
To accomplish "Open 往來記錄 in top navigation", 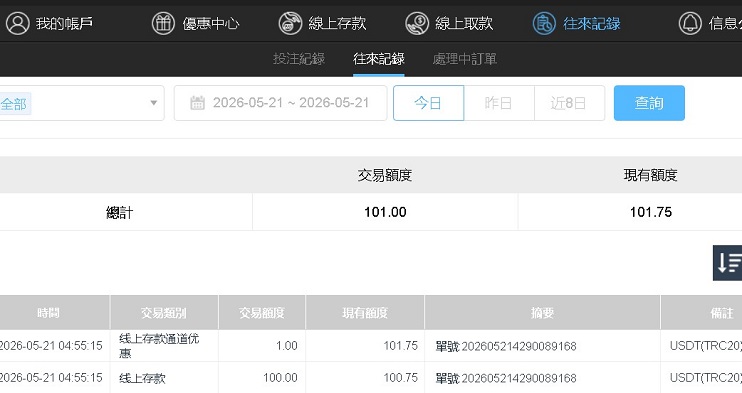I will (592, 23).
